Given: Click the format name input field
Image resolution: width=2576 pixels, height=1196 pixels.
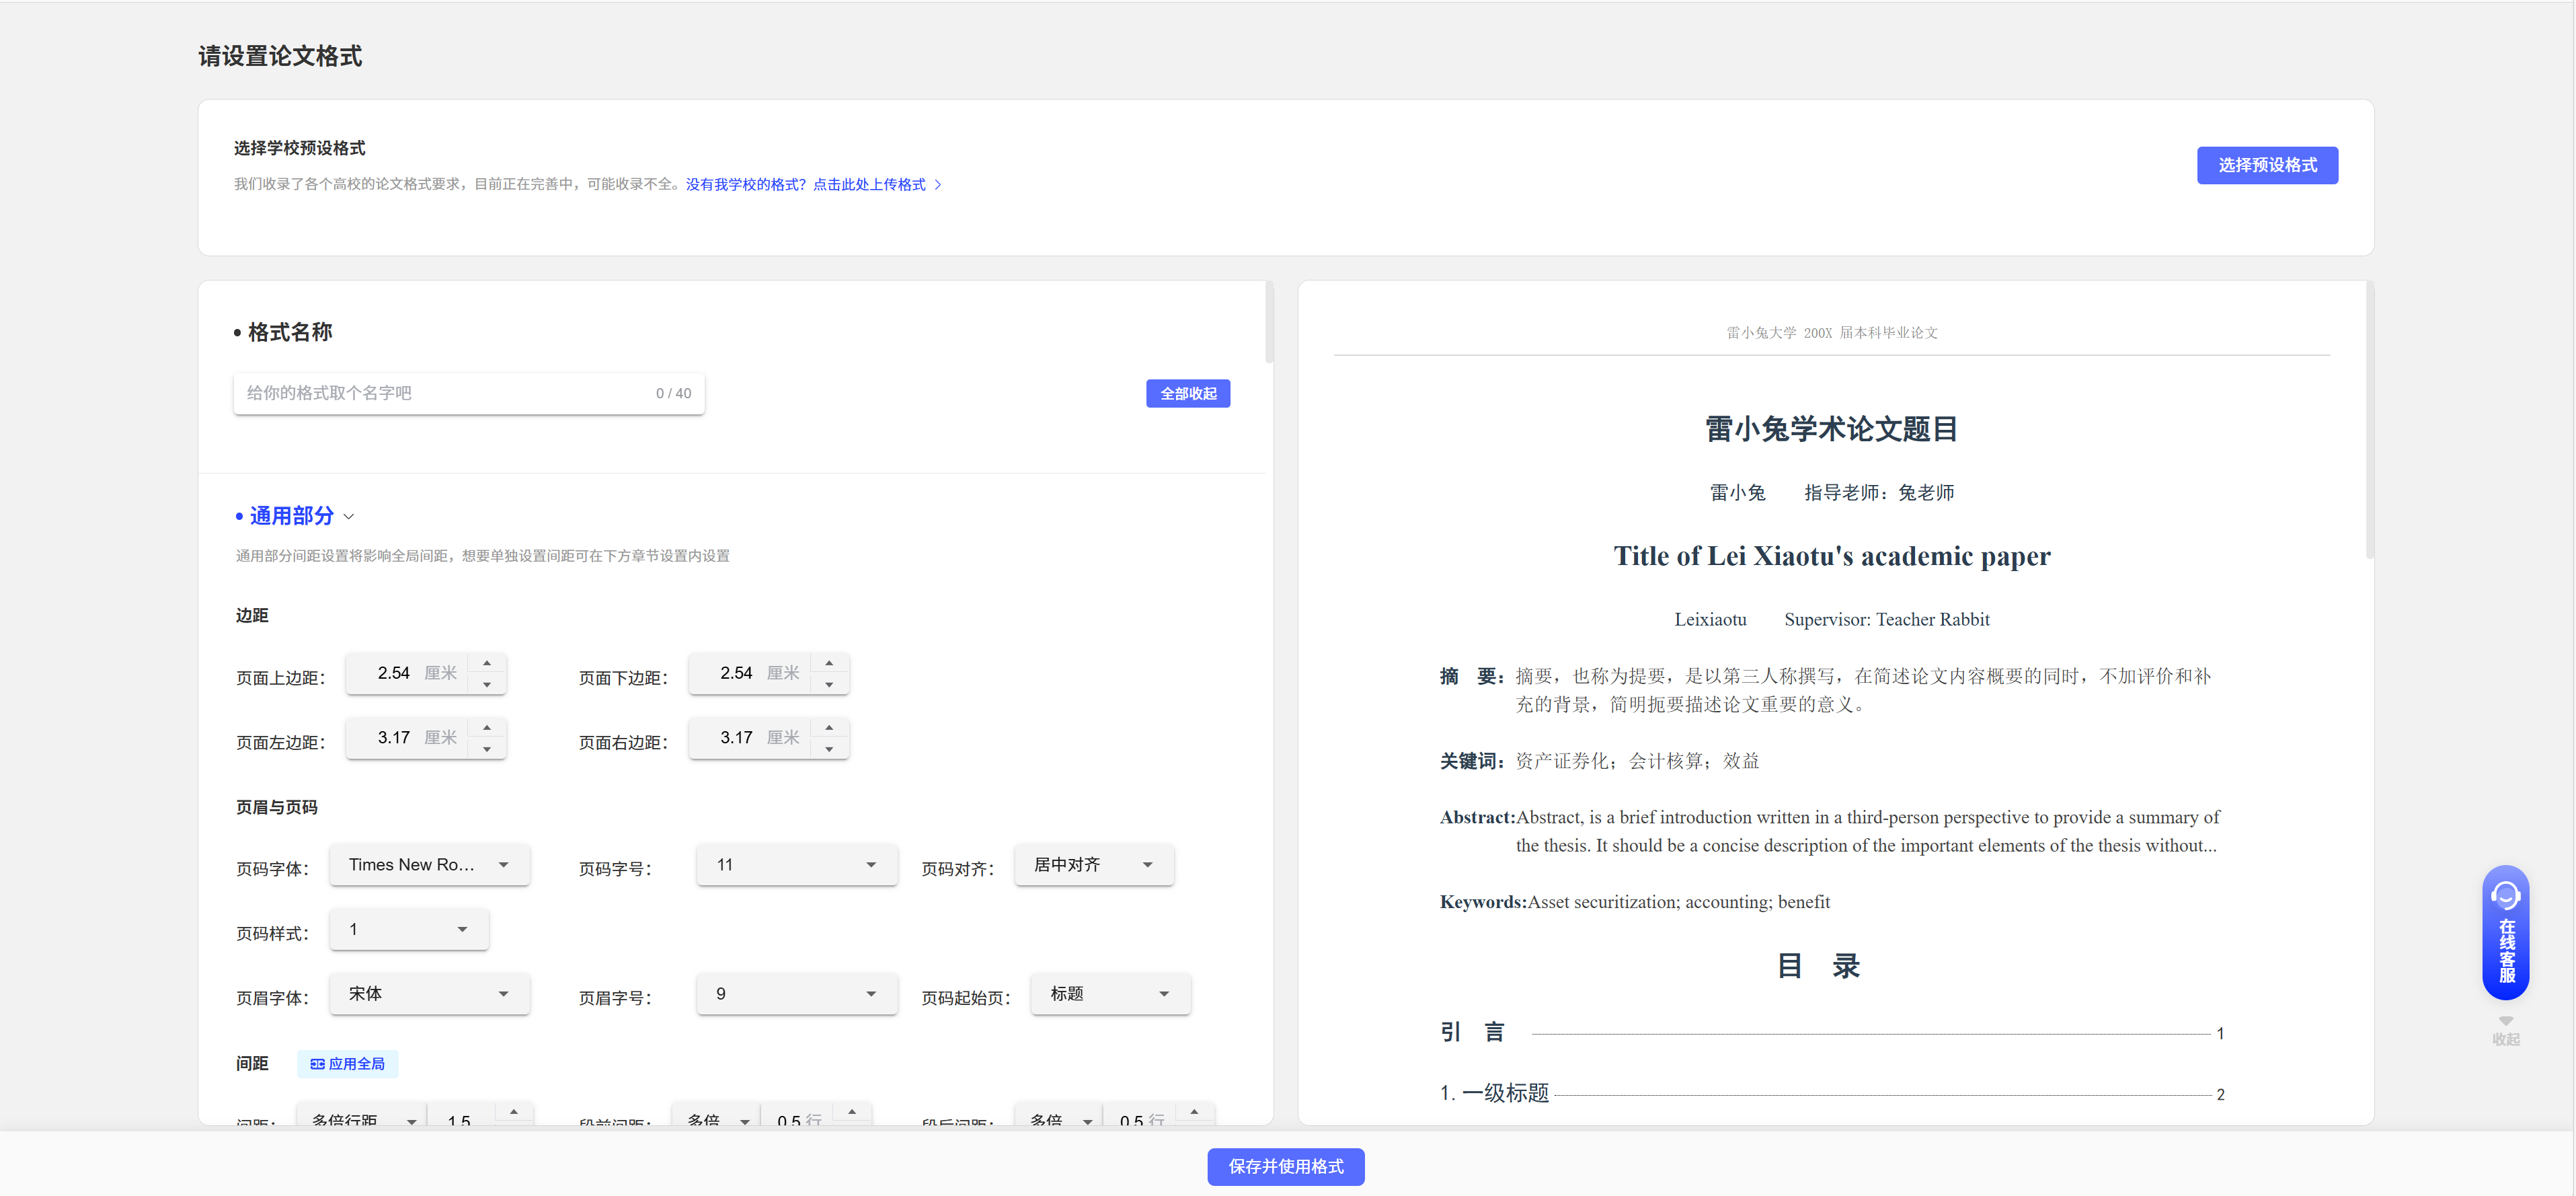Looking at the screenshot, I should point(440,394).
